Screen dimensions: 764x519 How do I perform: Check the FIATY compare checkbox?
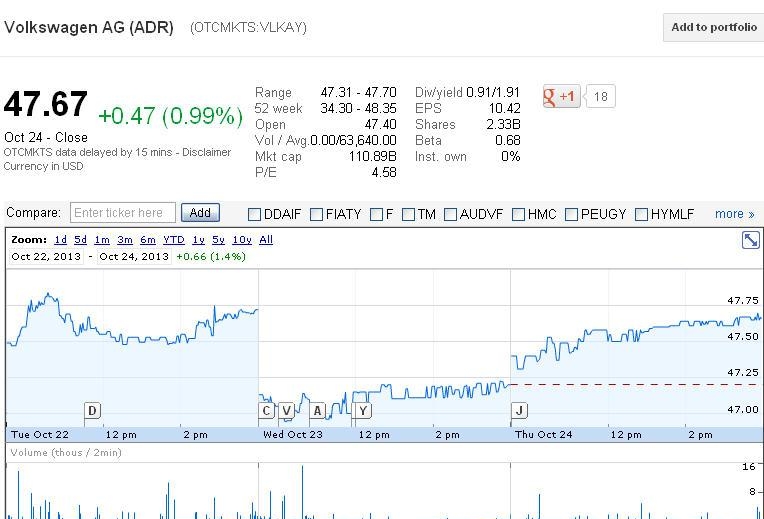(316, 214)
